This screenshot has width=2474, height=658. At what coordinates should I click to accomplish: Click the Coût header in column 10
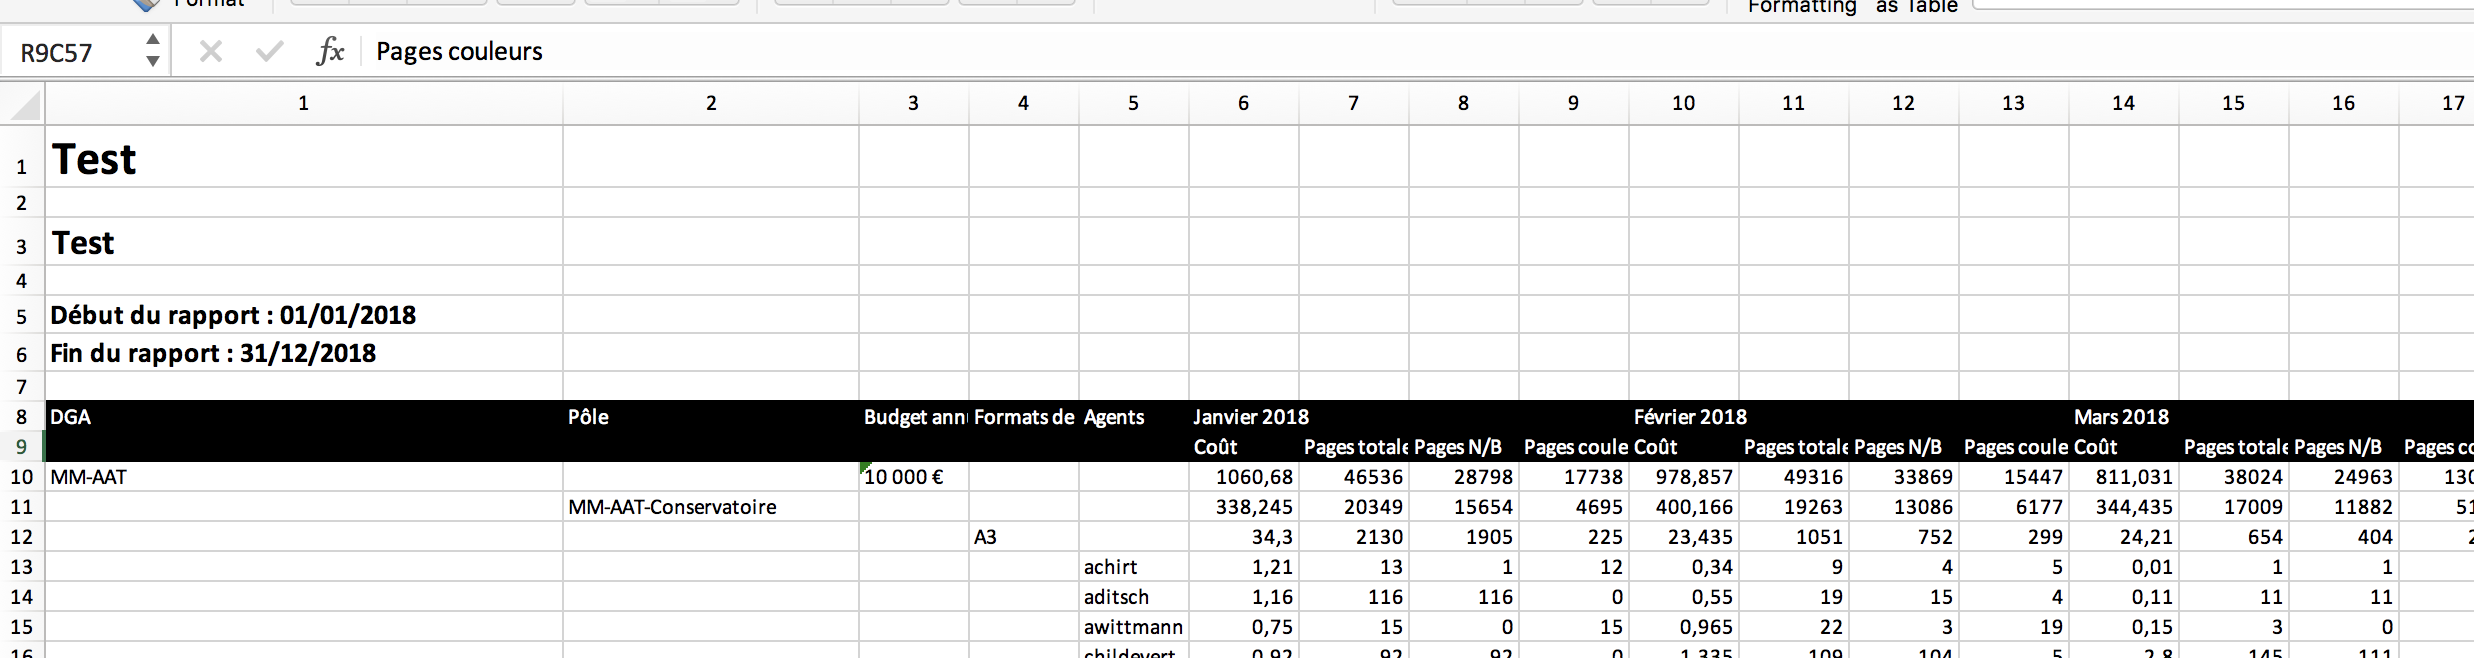(1684, 447)
